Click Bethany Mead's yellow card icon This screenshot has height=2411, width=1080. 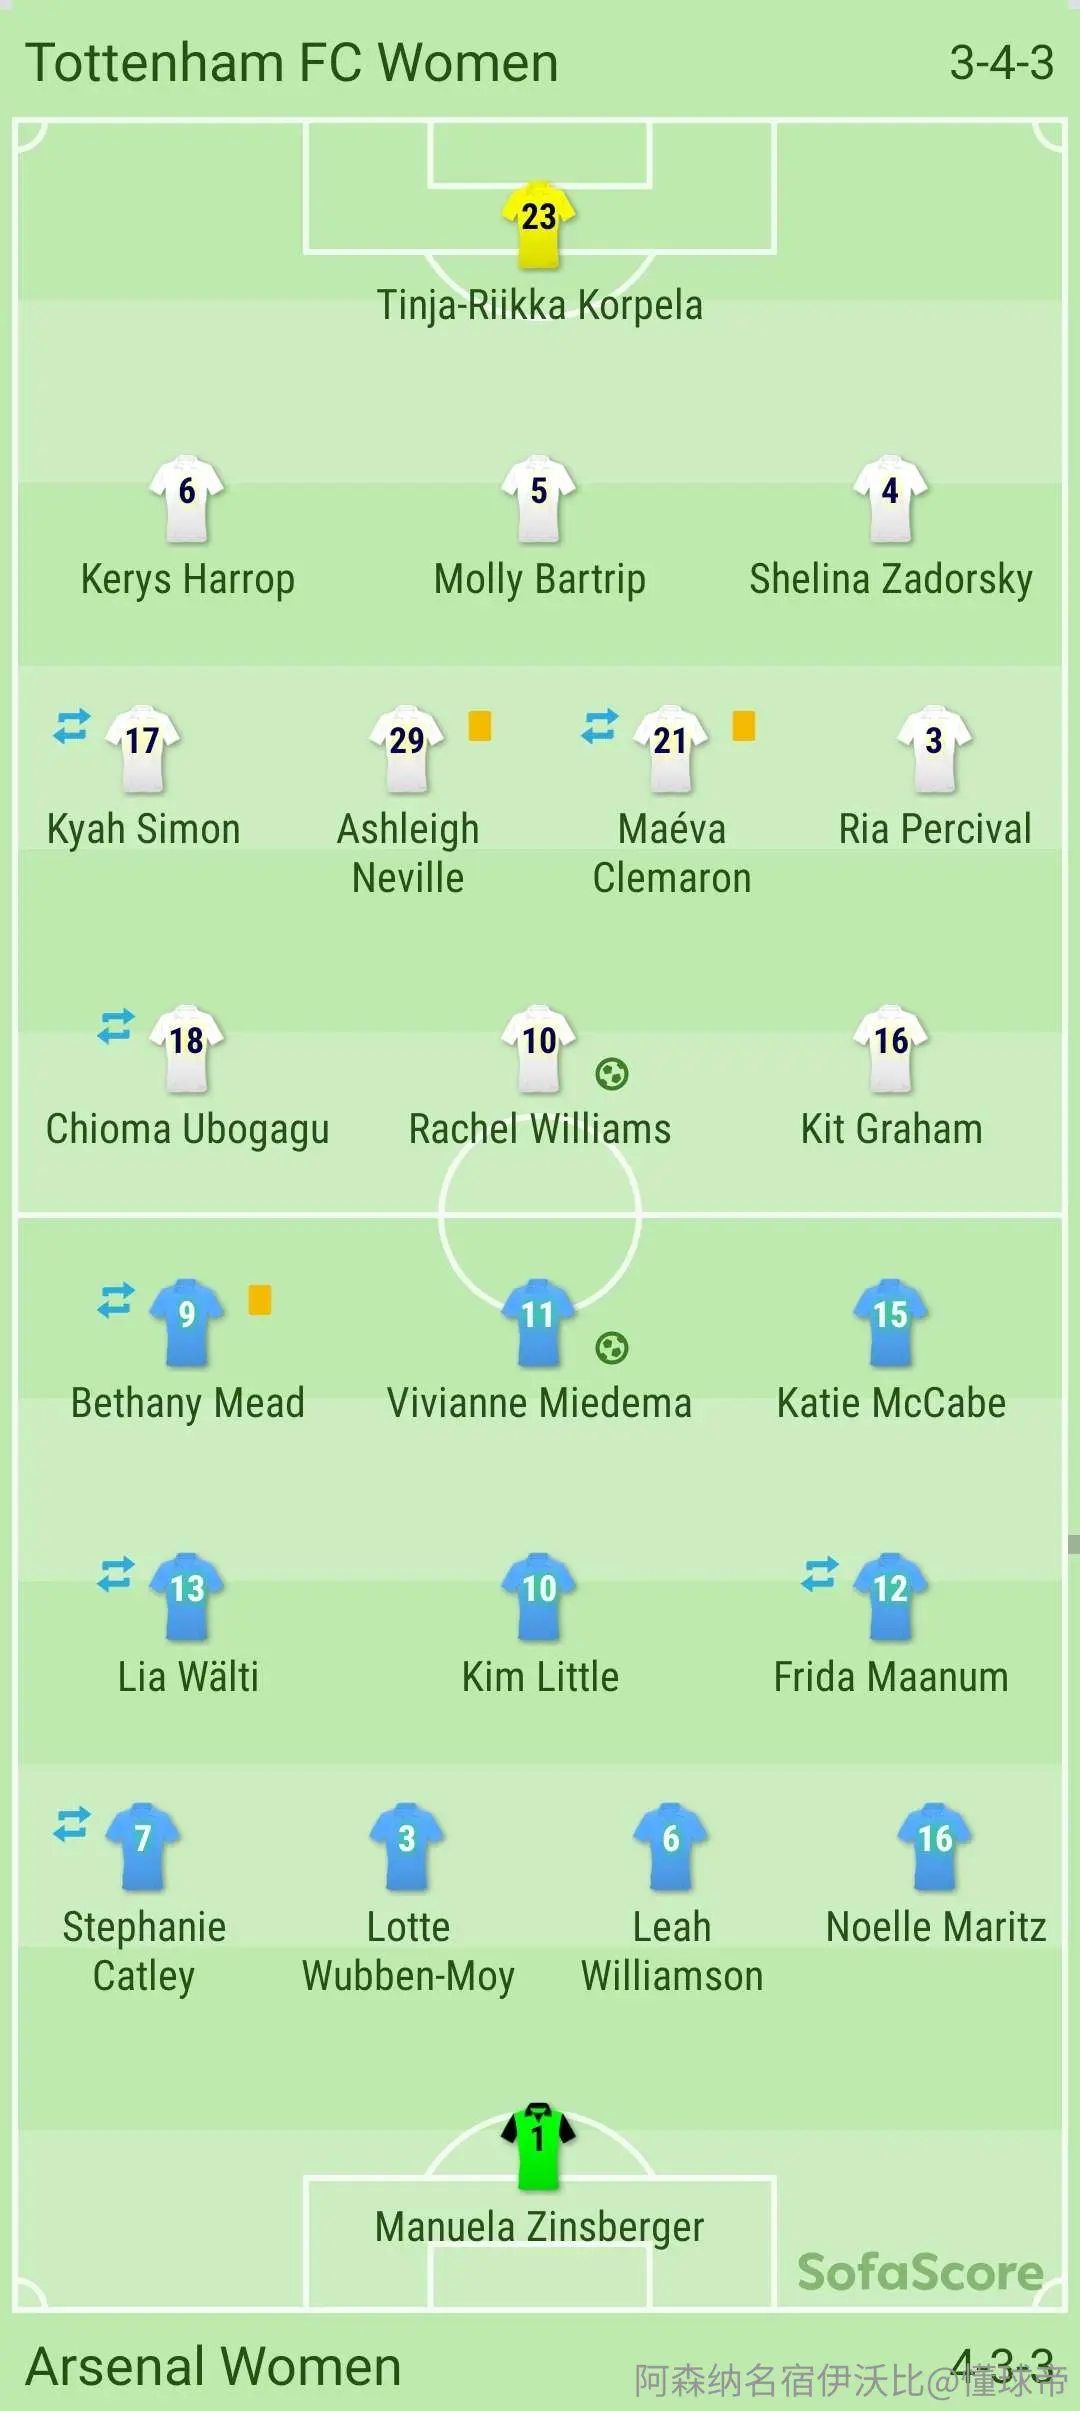[x=260, y=1299]
